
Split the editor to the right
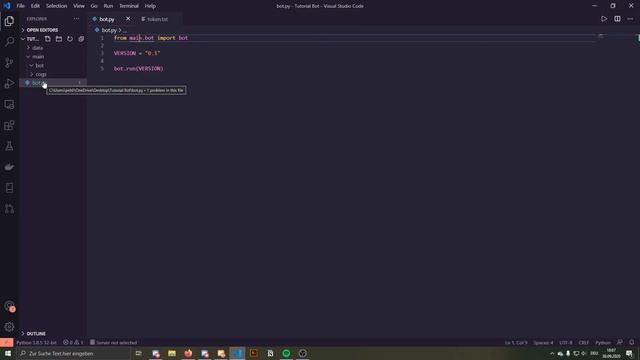tap(617, 19)
